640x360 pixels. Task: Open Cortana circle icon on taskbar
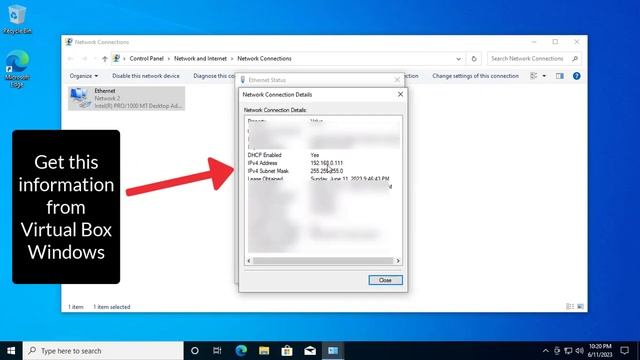195,351
